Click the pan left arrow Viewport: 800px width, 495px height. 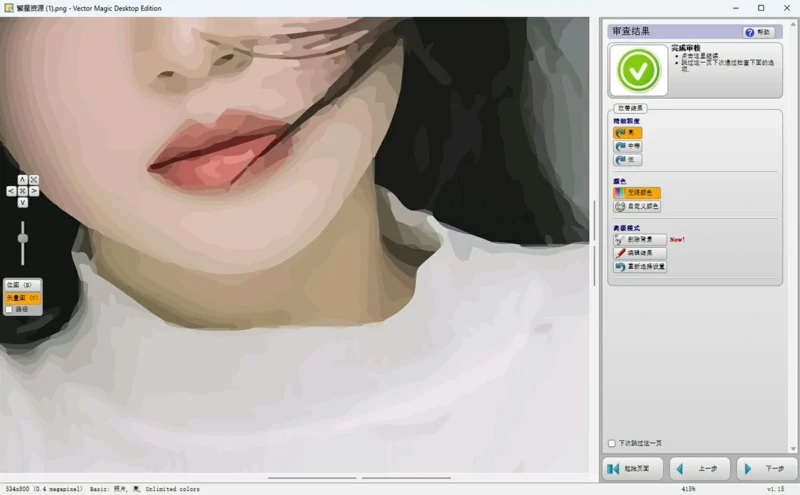[11, 191]
